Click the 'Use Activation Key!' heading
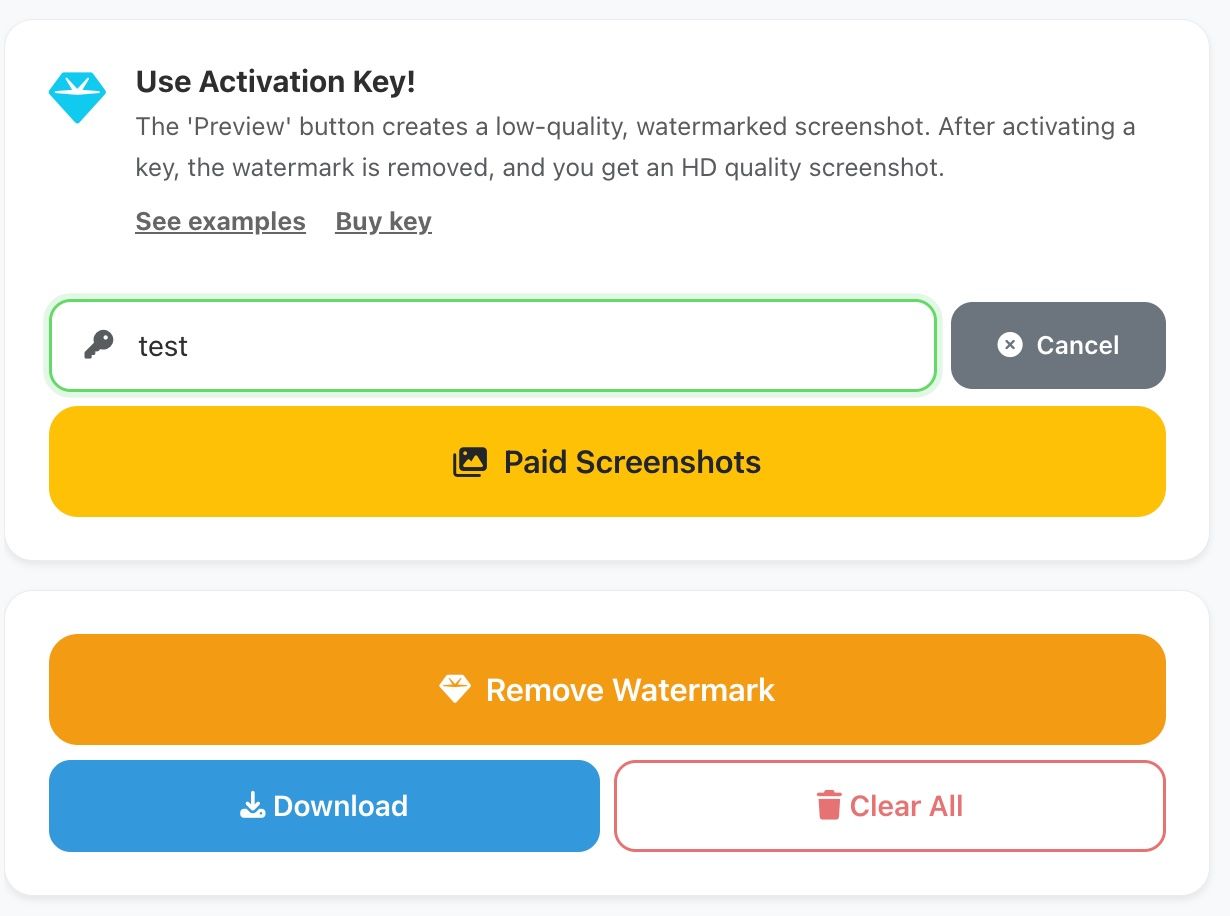 (x=274, y=81)
